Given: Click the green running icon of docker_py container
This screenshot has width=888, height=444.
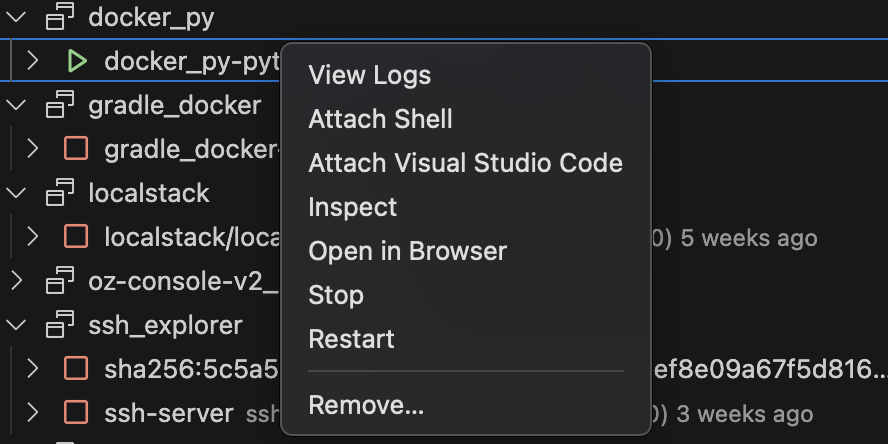Looking at the screenshot, I should (77, 61).
